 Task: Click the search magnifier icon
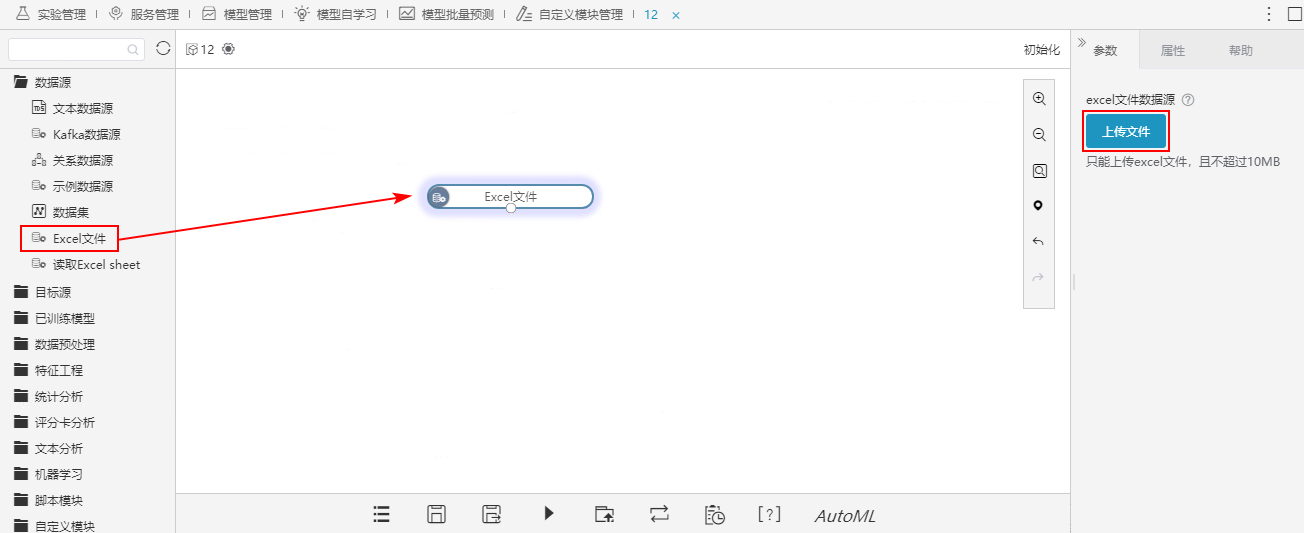[x=133, y=49]
